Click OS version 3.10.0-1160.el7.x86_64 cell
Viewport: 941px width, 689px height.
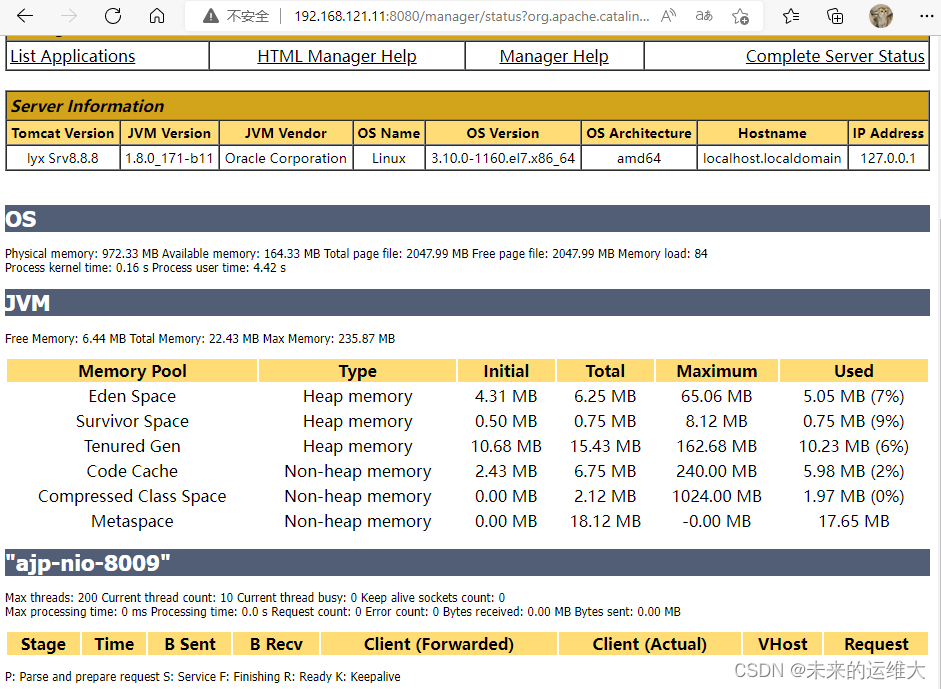coord(503,158)
